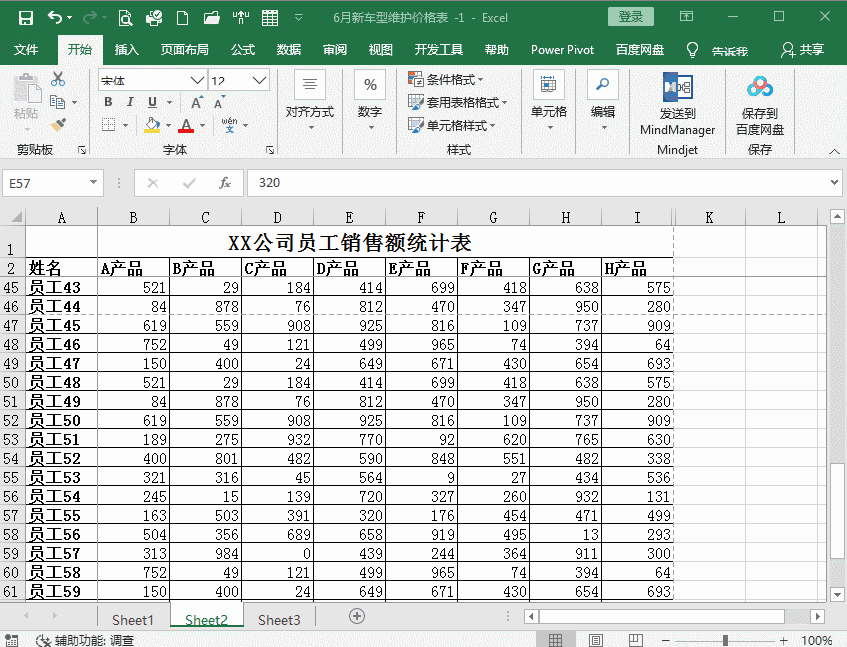847x647 pixels.
Task: Apply red font color A
Action: [x=186, y=125]
